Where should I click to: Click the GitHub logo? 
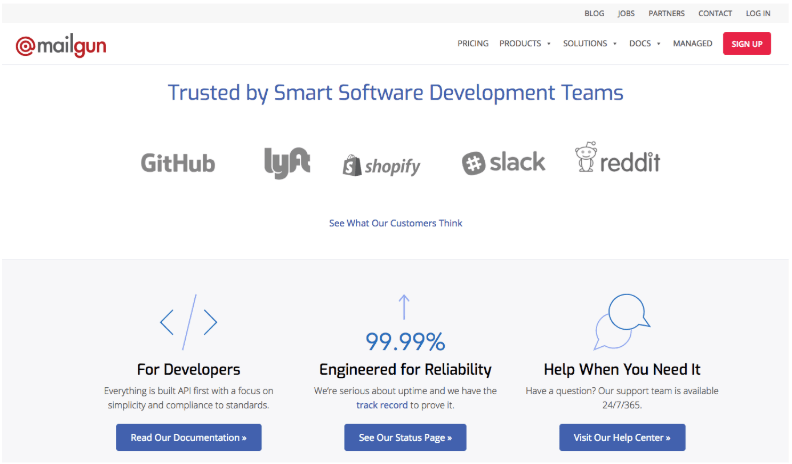(x=178, y=163)
